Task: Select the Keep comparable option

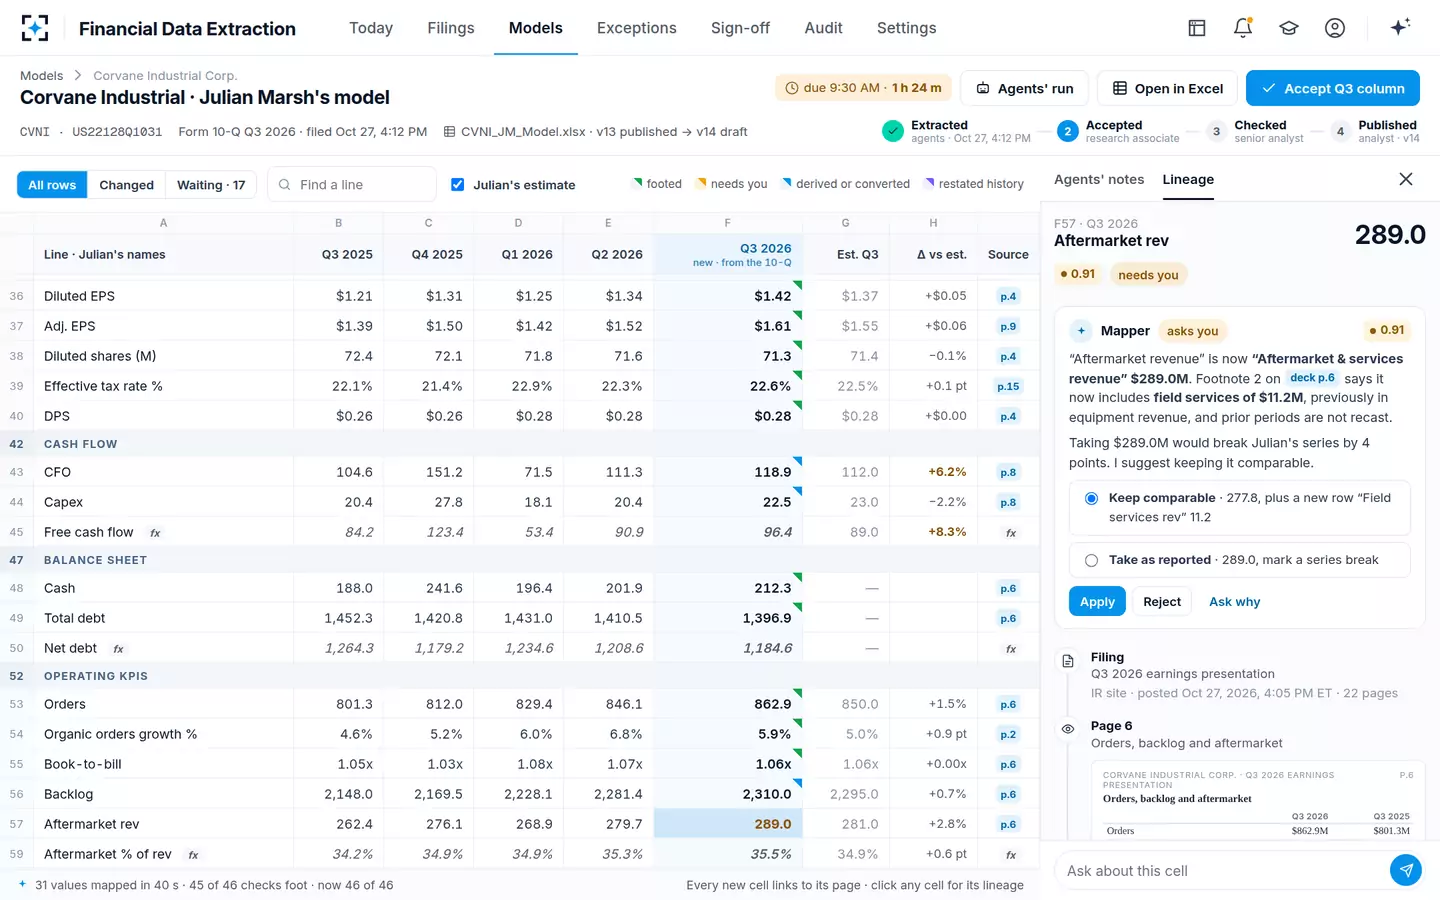Action: tap(1240, 507)
